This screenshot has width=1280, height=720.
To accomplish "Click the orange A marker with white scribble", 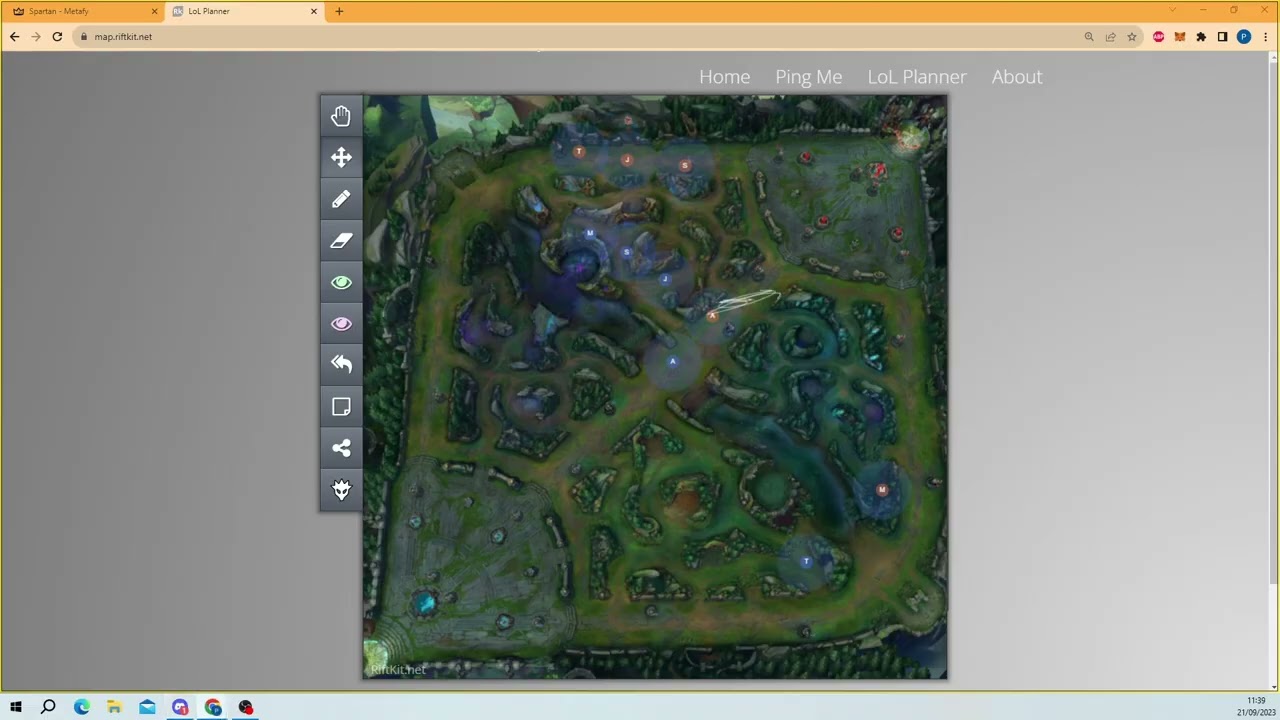I will (712, 316).
